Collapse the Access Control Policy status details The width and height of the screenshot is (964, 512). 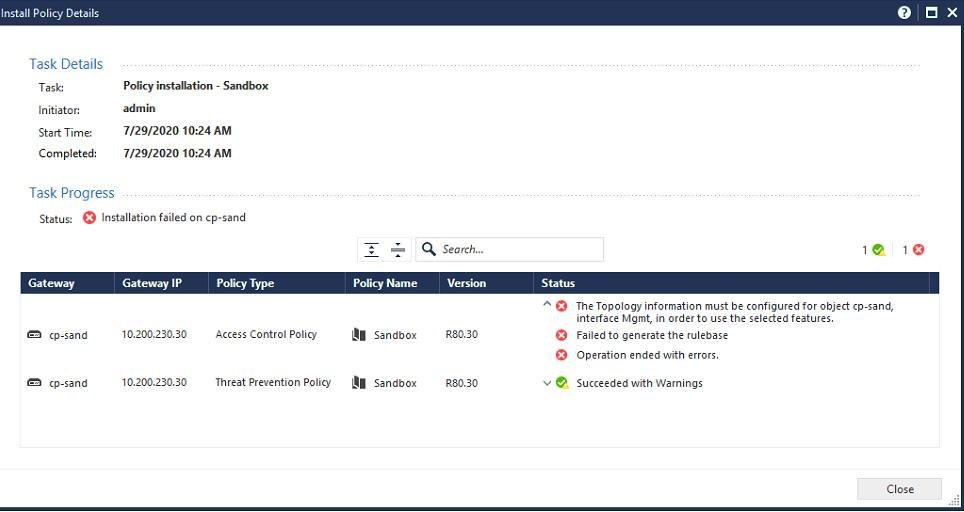[x=547, y=304]
